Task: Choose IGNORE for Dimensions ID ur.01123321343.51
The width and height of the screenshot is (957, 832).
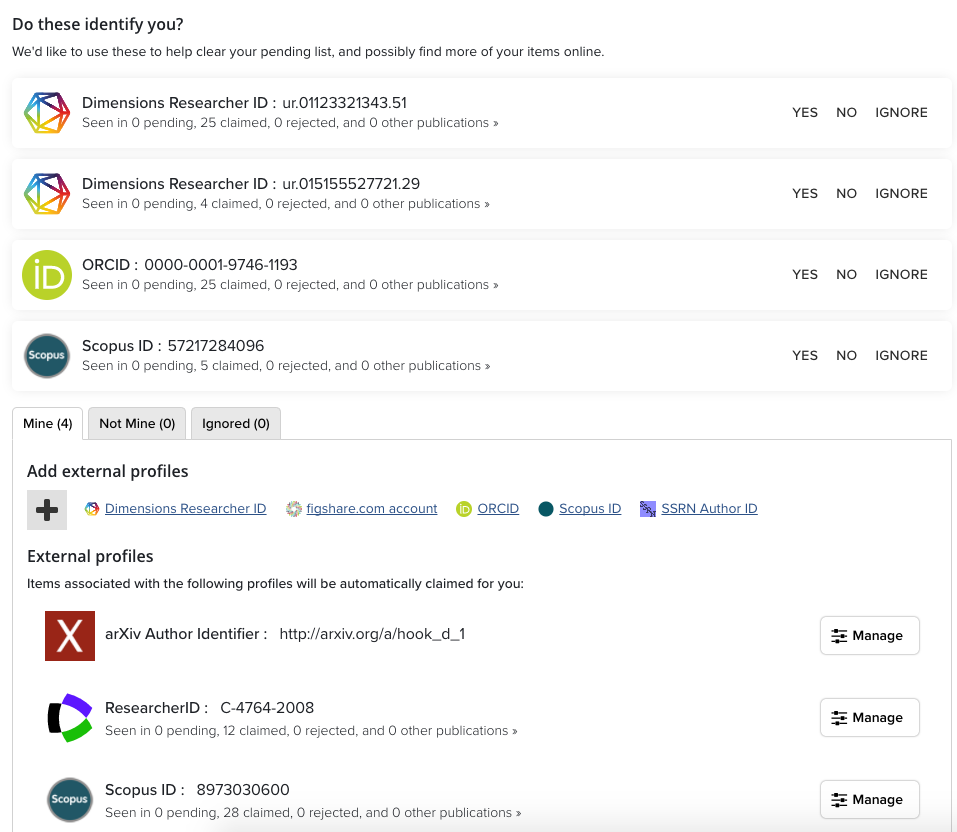Action: point(901,113)
